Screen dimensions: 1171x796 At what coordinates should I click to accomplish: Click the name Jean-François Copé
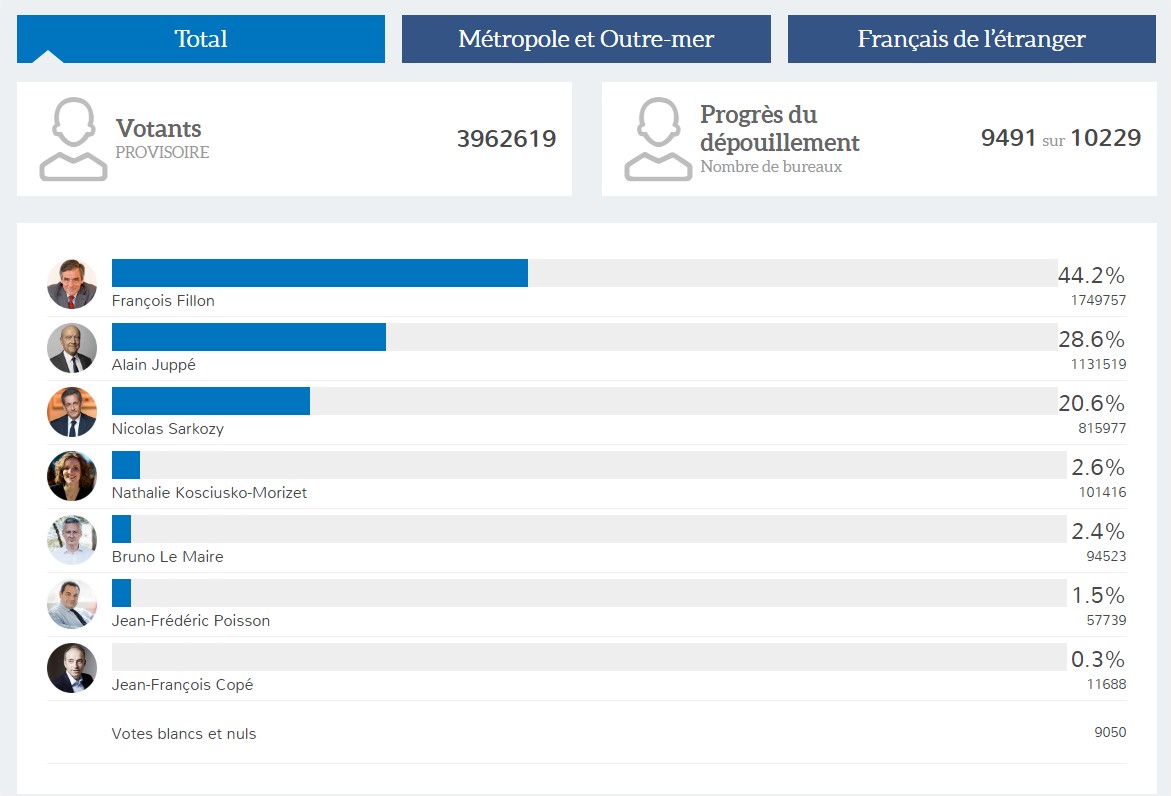point(182,685)
